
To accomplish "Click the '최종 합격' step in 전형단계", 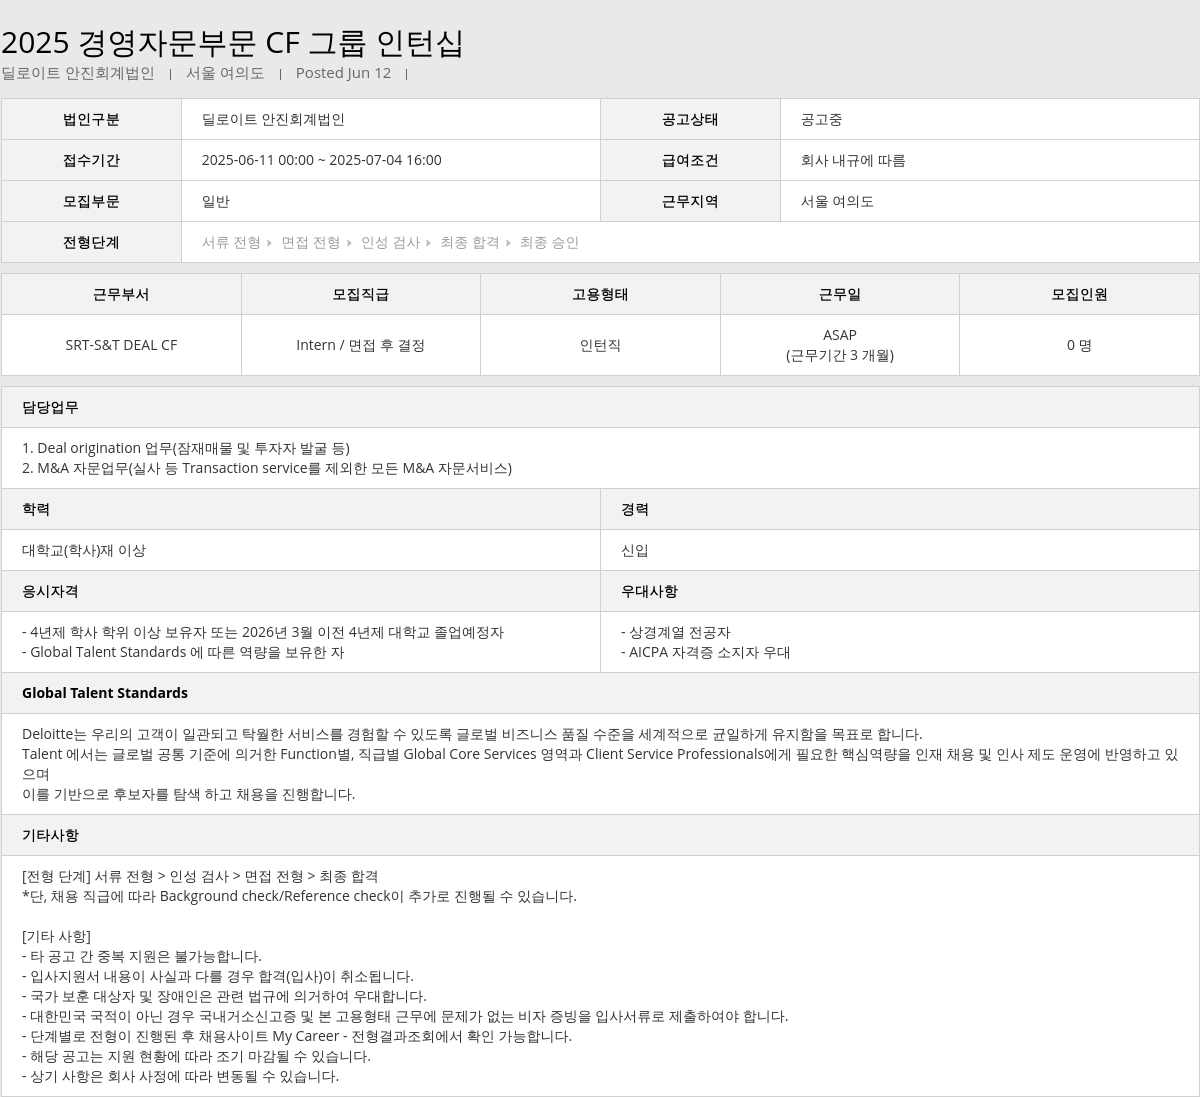I will click(x=469, y=242).
